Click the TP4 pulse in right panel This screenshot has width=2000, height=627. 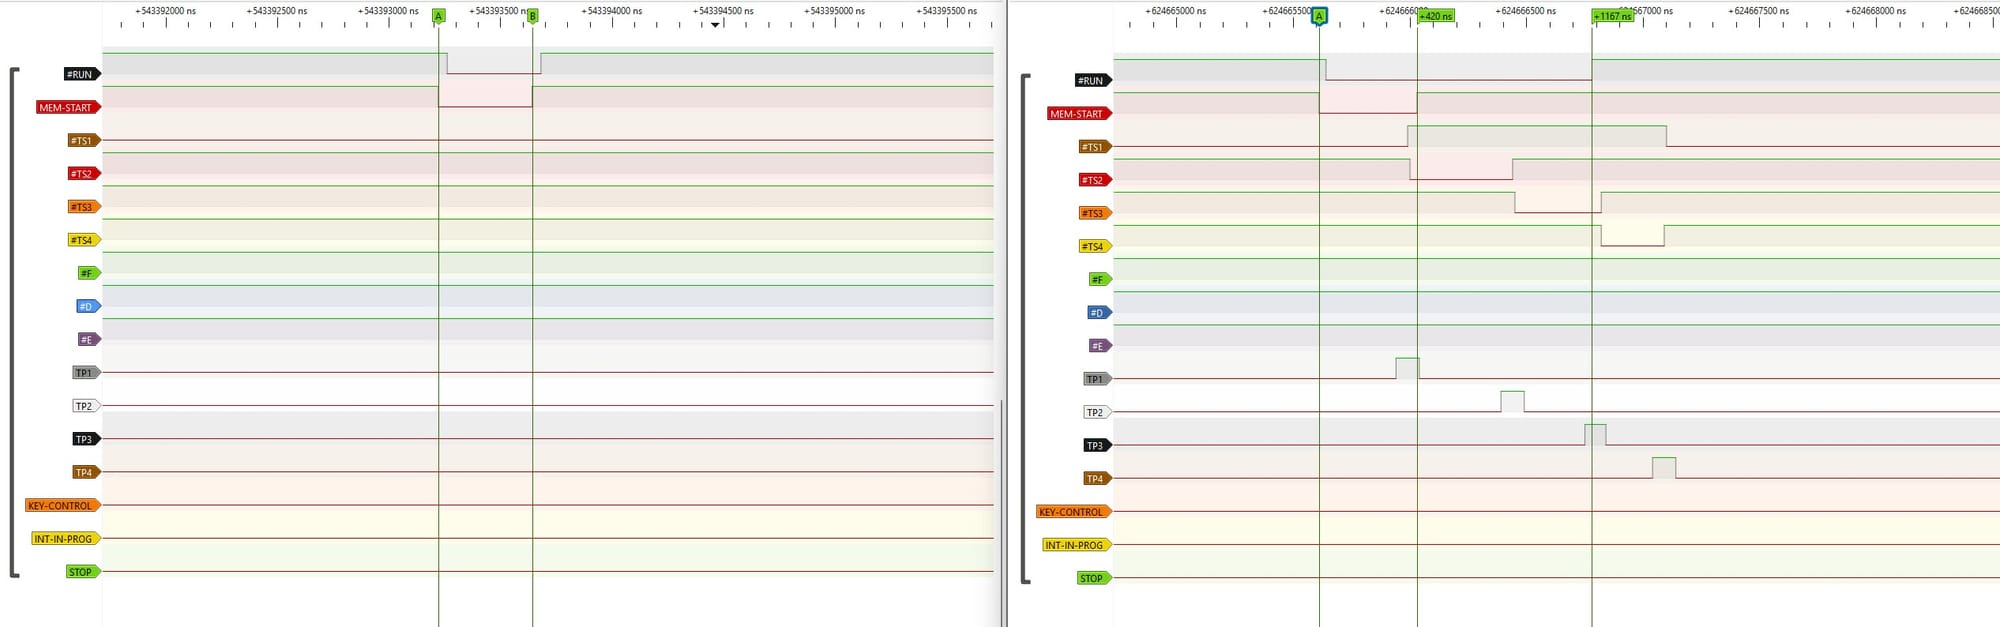[1664, 467]
